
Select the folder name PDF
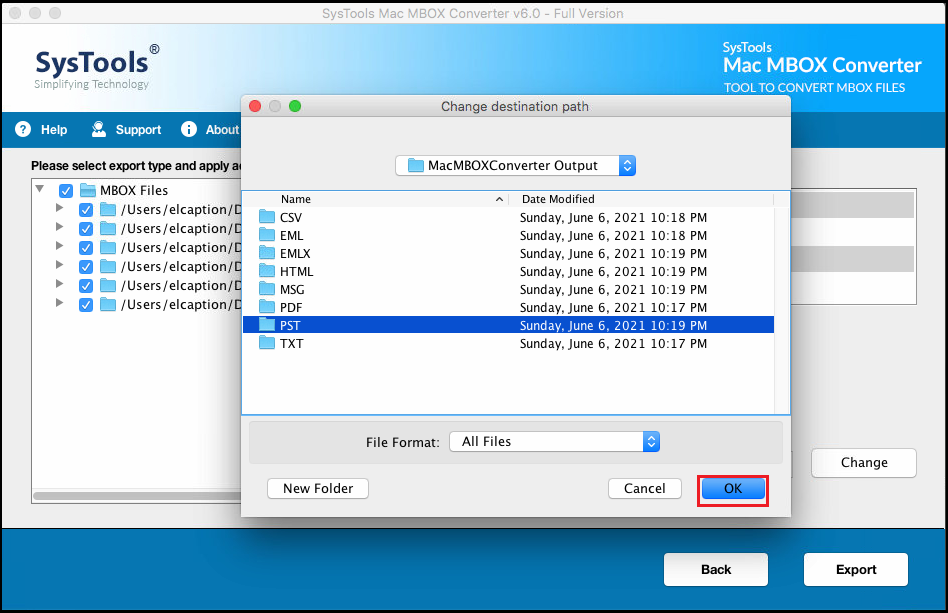pos(291,308)
